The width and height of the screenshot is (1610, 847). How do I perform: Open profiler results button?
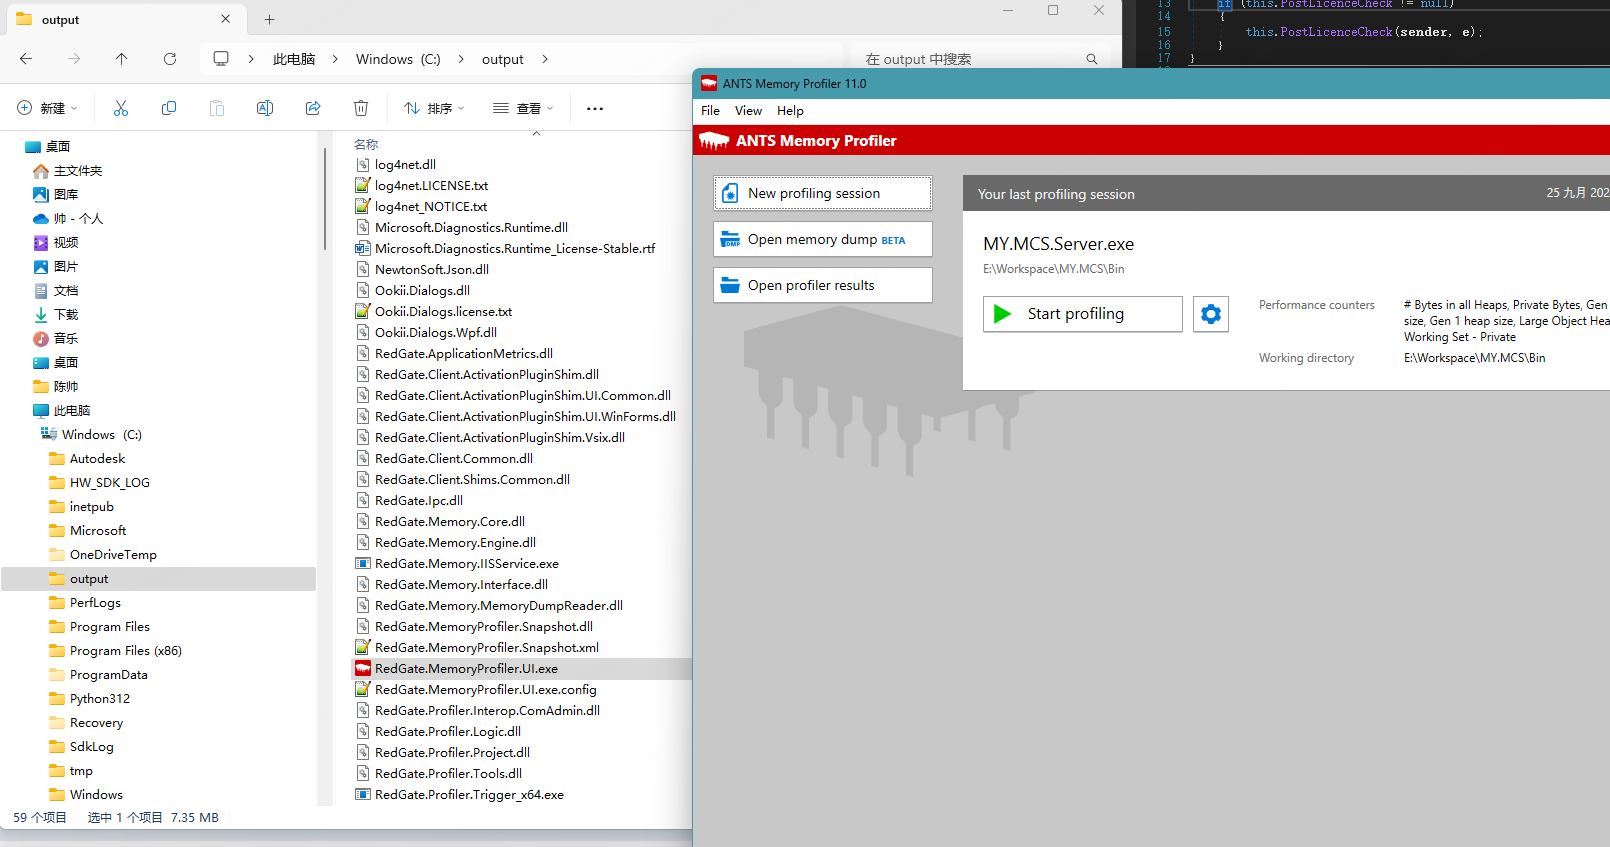pos(822,285)
